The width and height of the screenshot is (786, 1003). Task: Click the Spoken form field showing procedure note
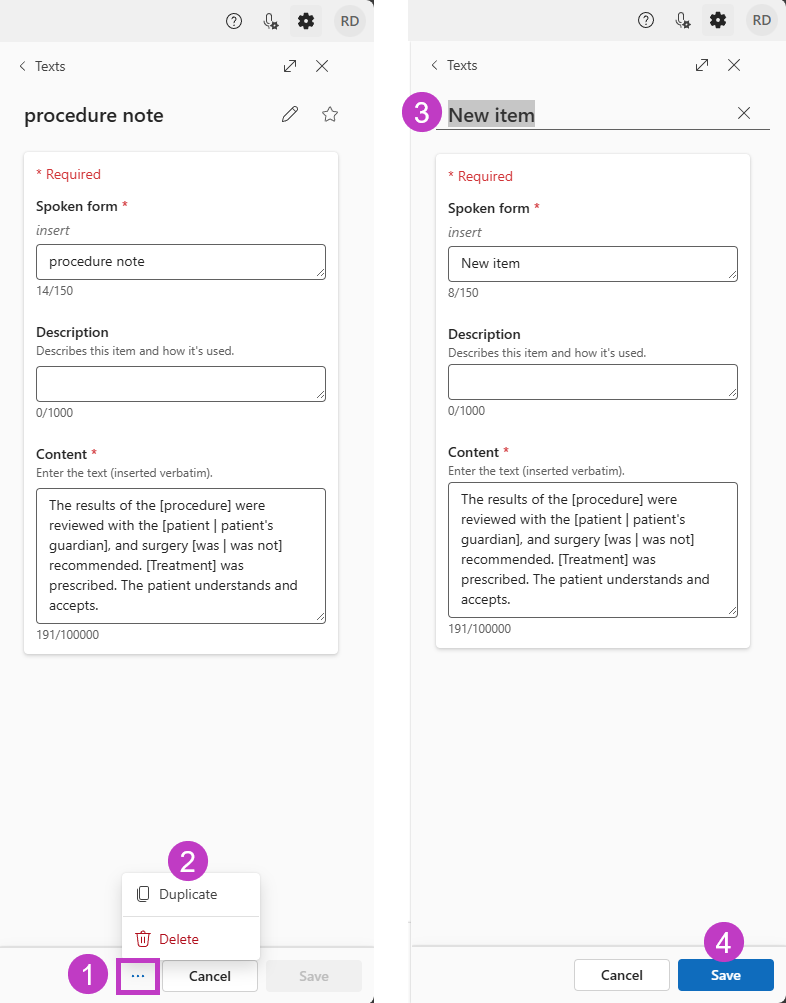click(x=180, y=261)
